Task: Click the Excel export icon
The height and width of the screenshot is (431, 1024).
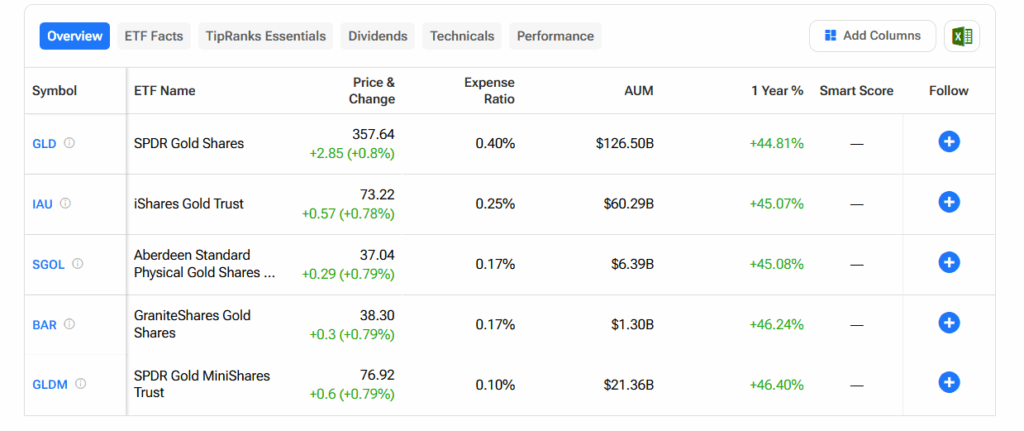Action: [962, 36]
